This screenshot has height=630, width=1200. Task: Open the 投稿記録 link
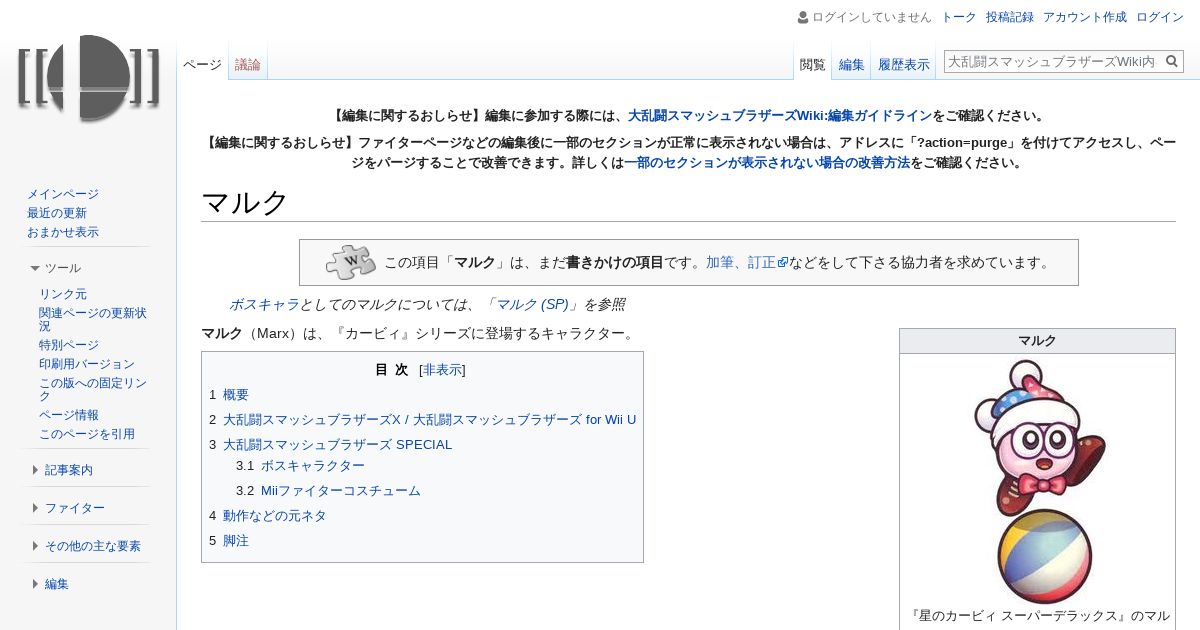(1010, 17)
